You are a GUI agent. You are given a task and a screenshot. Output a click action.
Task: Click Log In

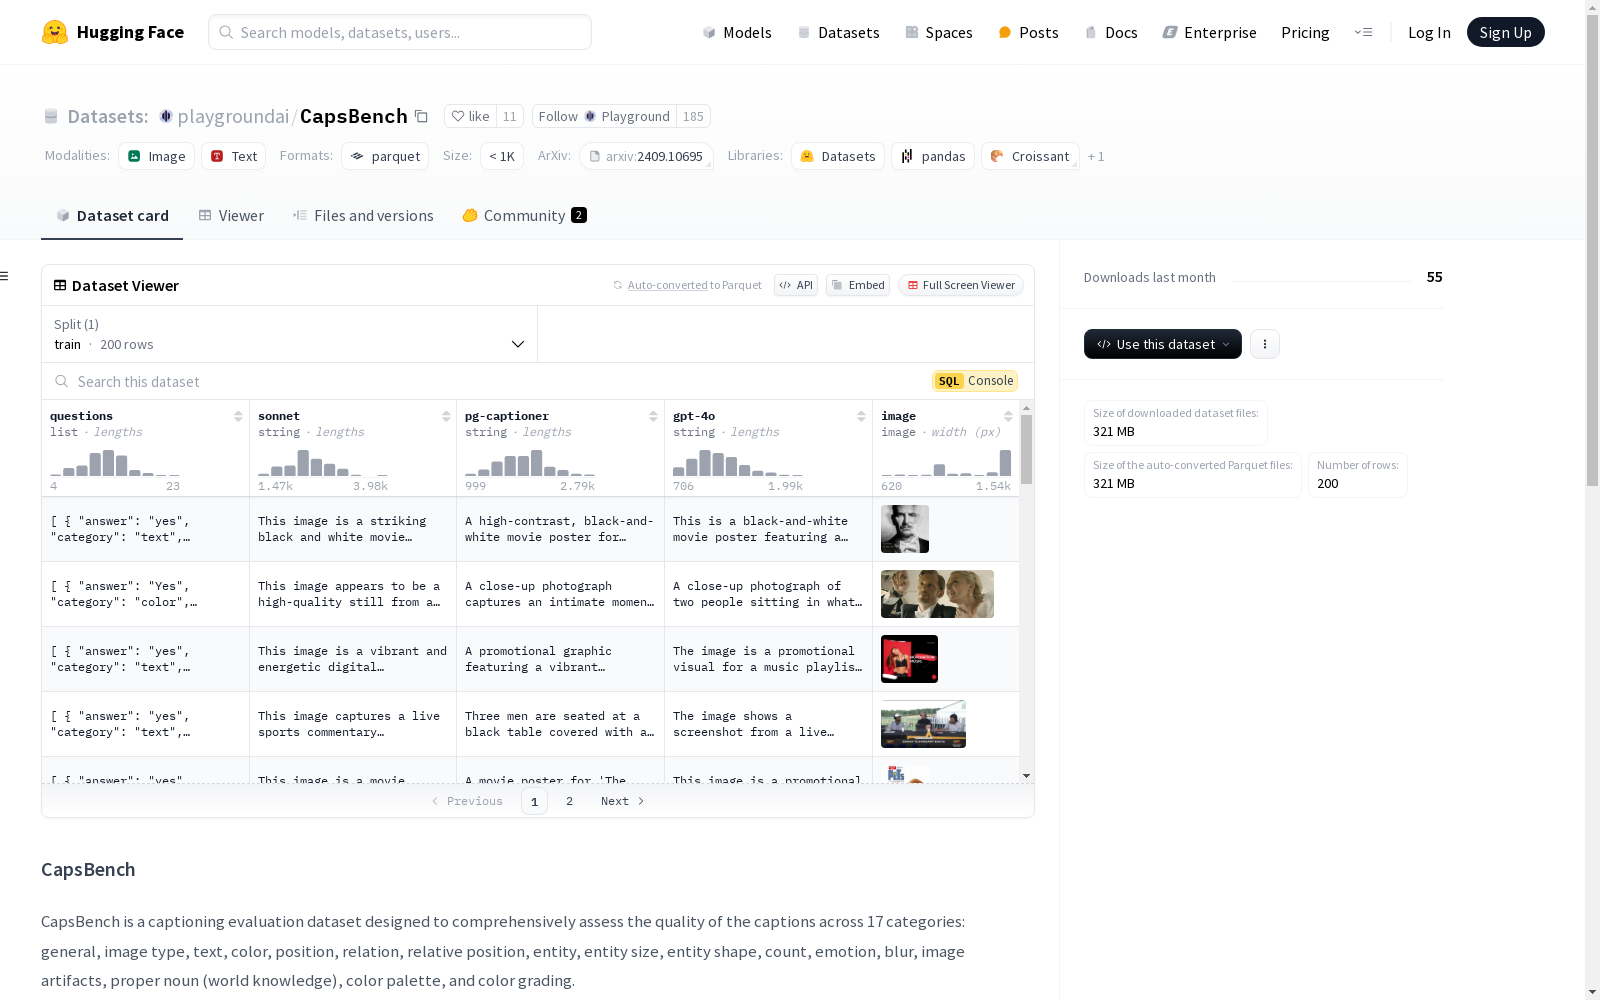pyautogui.click(x=1429, y=32)
